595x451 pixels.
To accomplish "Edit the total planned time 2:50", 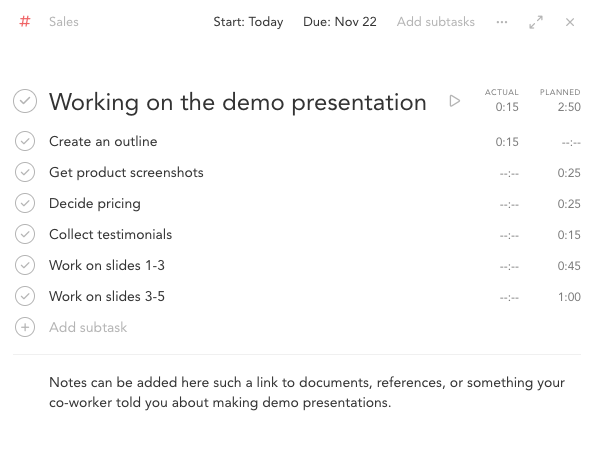I will pos(569,107).
